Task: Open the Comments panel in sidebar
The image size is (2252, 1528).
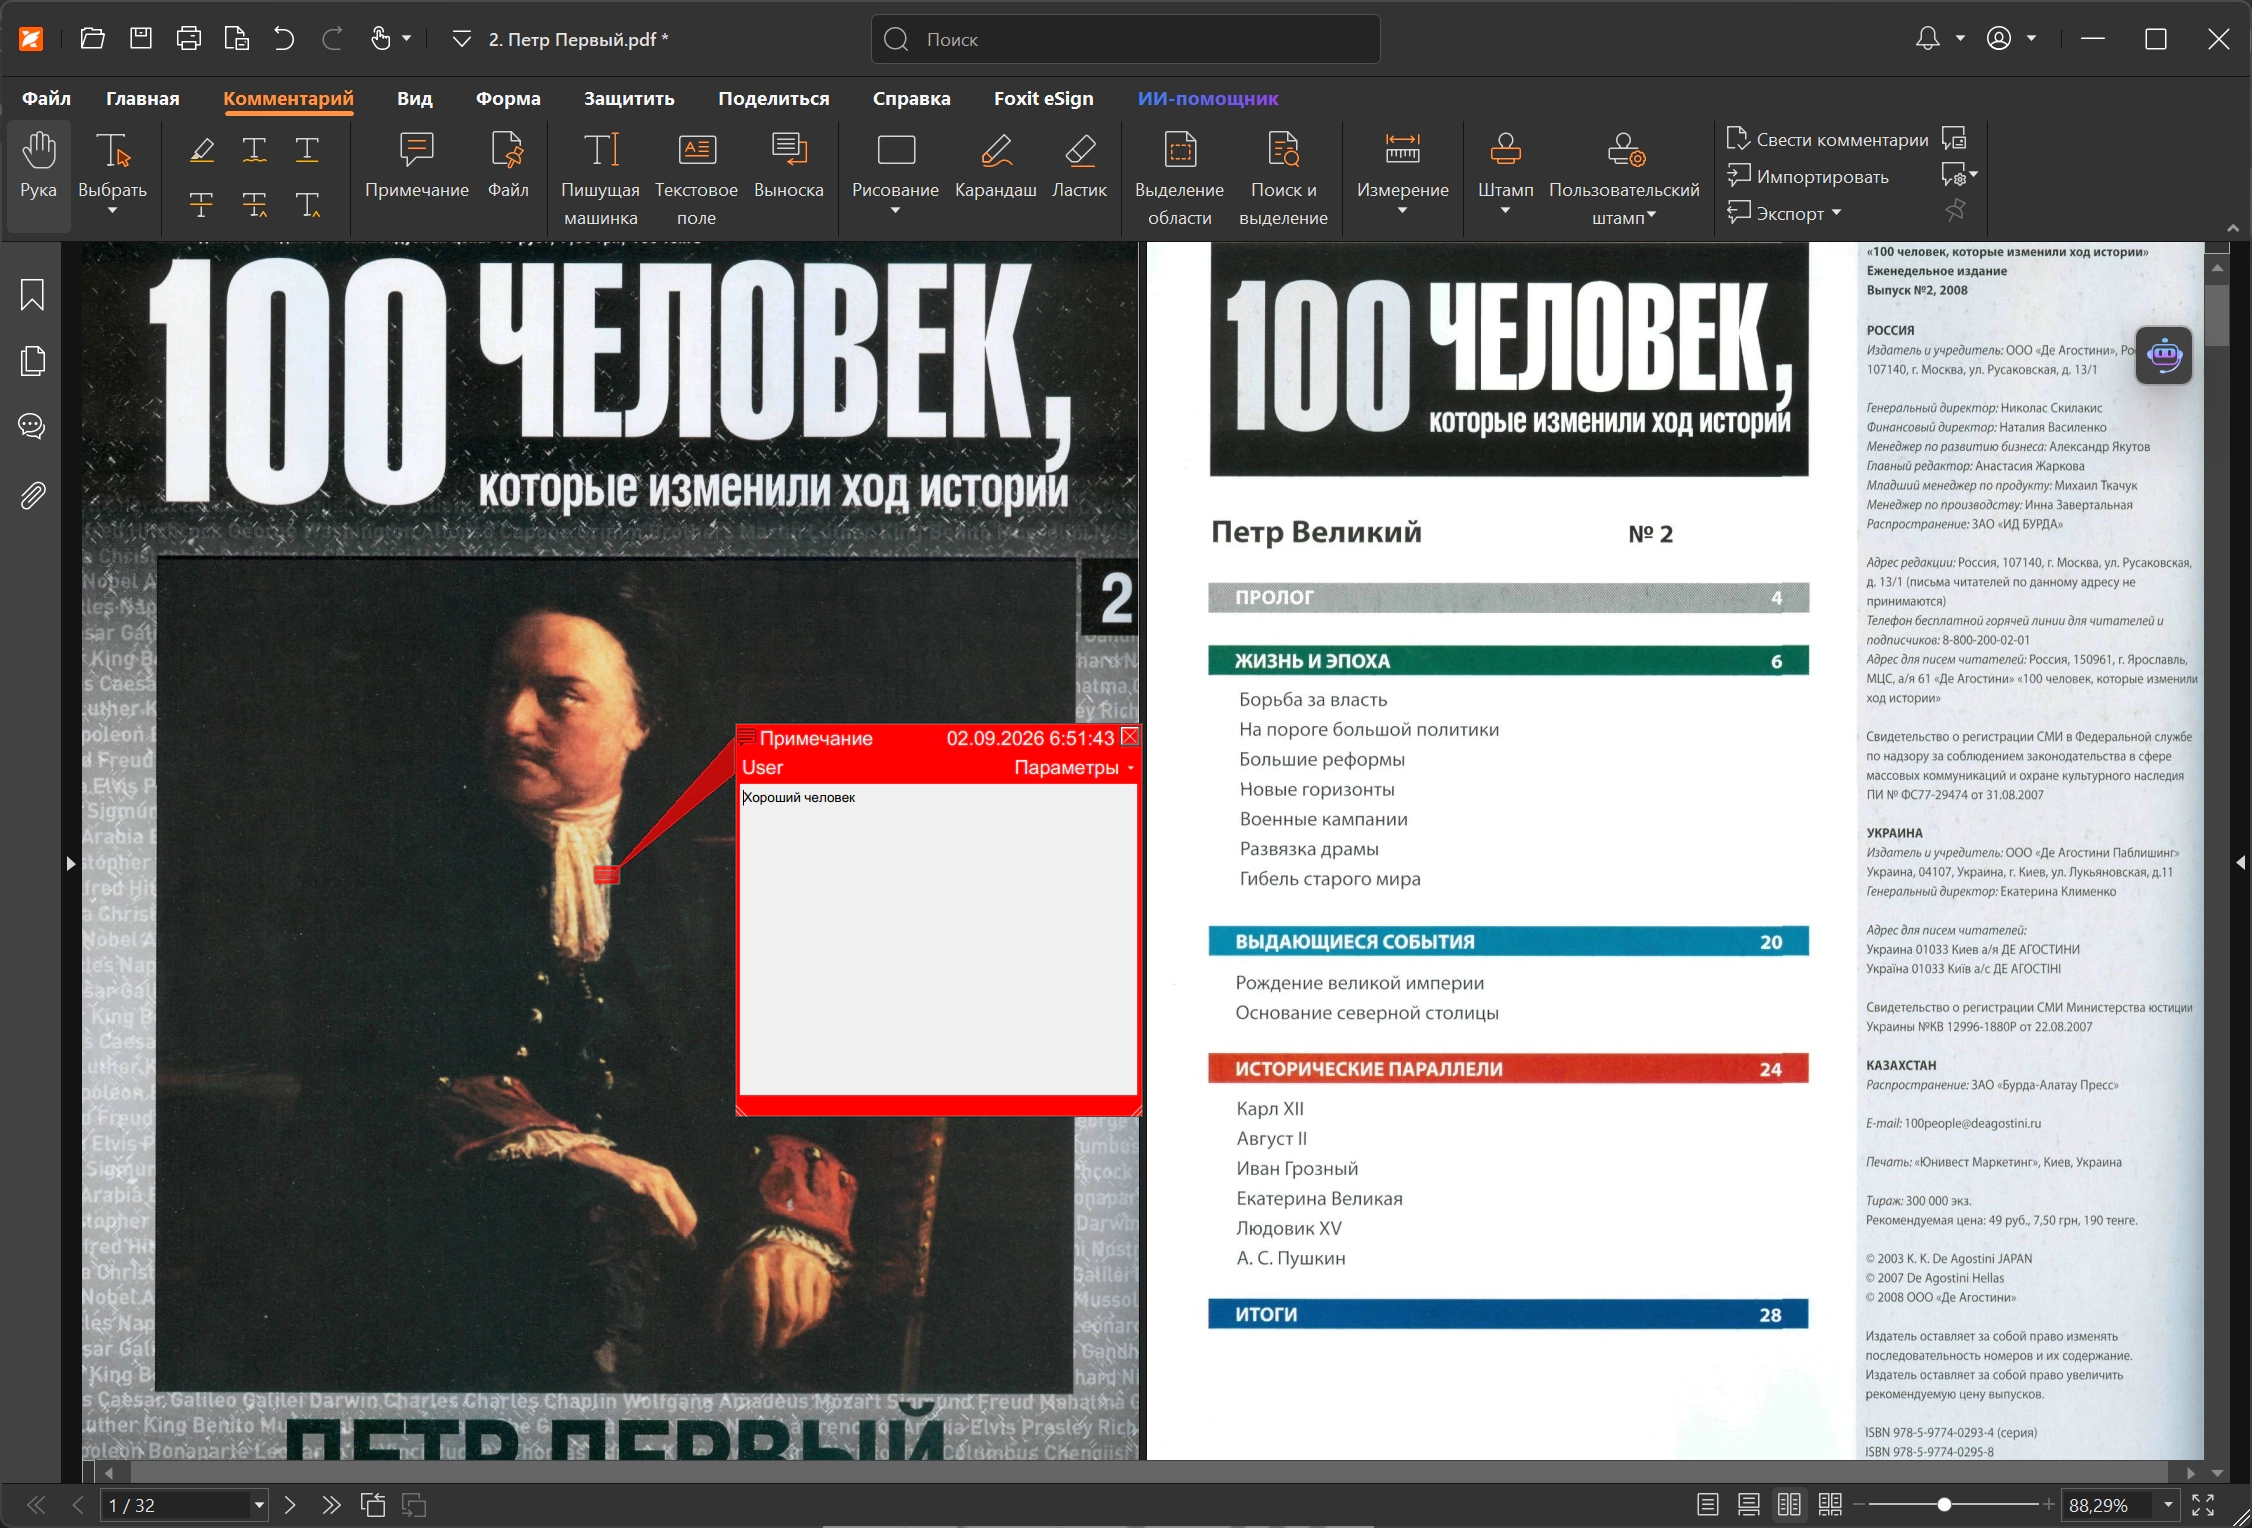Action: pyautogui.click(x=32, y=427)
